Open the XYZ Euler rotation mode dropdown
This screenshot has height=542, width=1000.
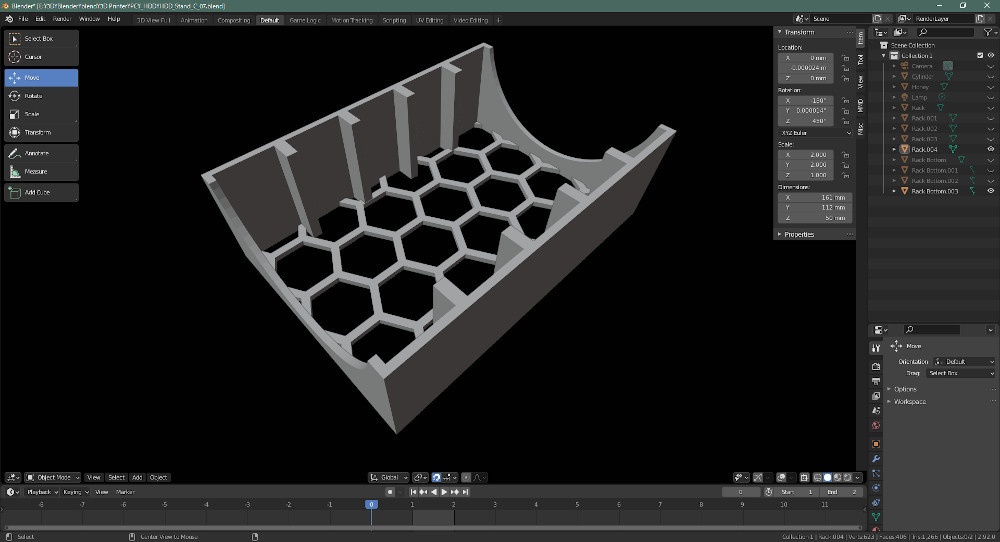click(815, 133)
